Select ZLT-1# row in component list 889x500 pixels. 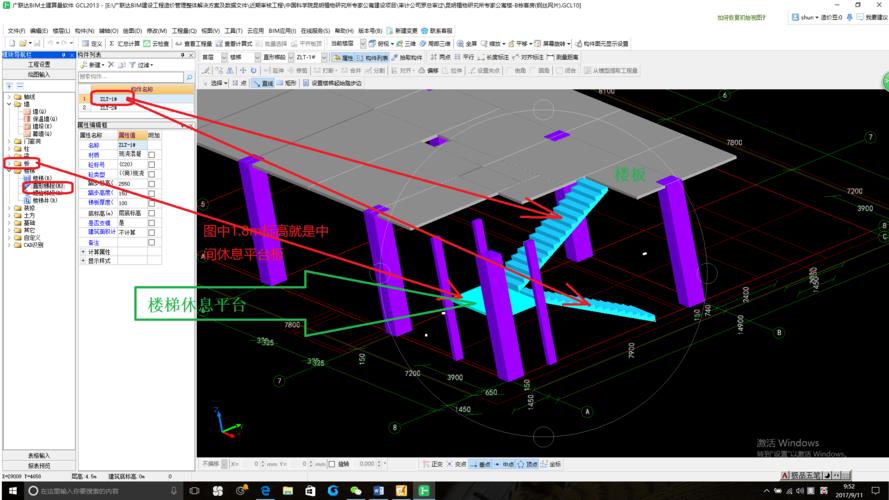(108, 99)
